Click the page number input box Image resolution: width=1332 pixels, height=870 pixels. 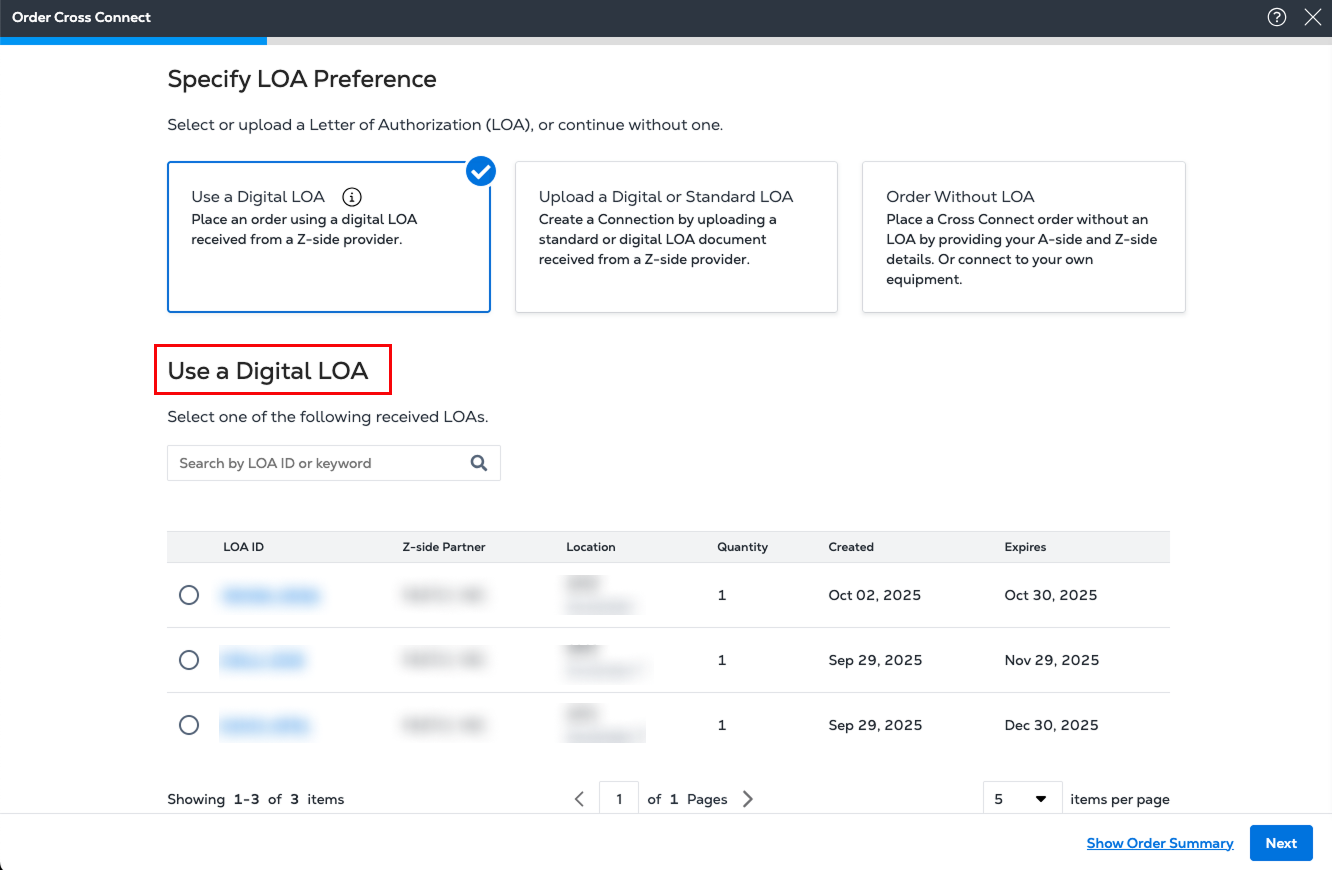(619, 799)
